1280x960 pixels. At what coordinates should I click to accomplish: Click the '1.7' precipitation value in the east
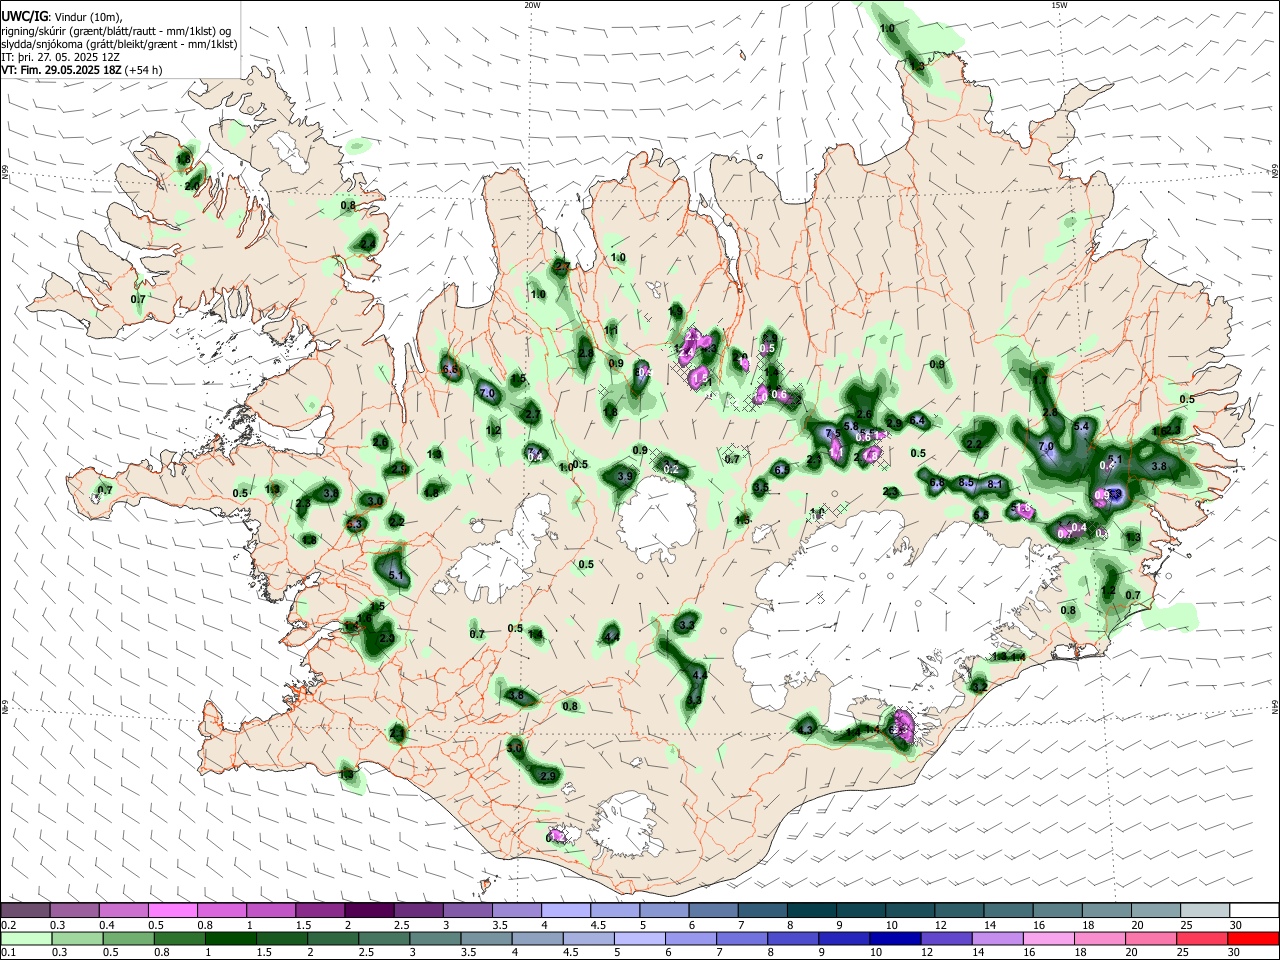coord(1040,380)
